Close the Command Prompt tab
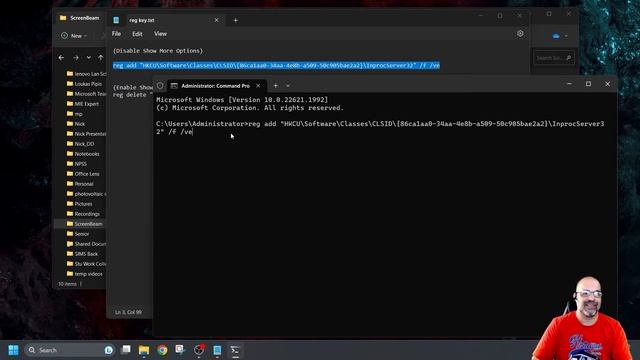Viewport: 640px width, 360px height. (258, 86)
